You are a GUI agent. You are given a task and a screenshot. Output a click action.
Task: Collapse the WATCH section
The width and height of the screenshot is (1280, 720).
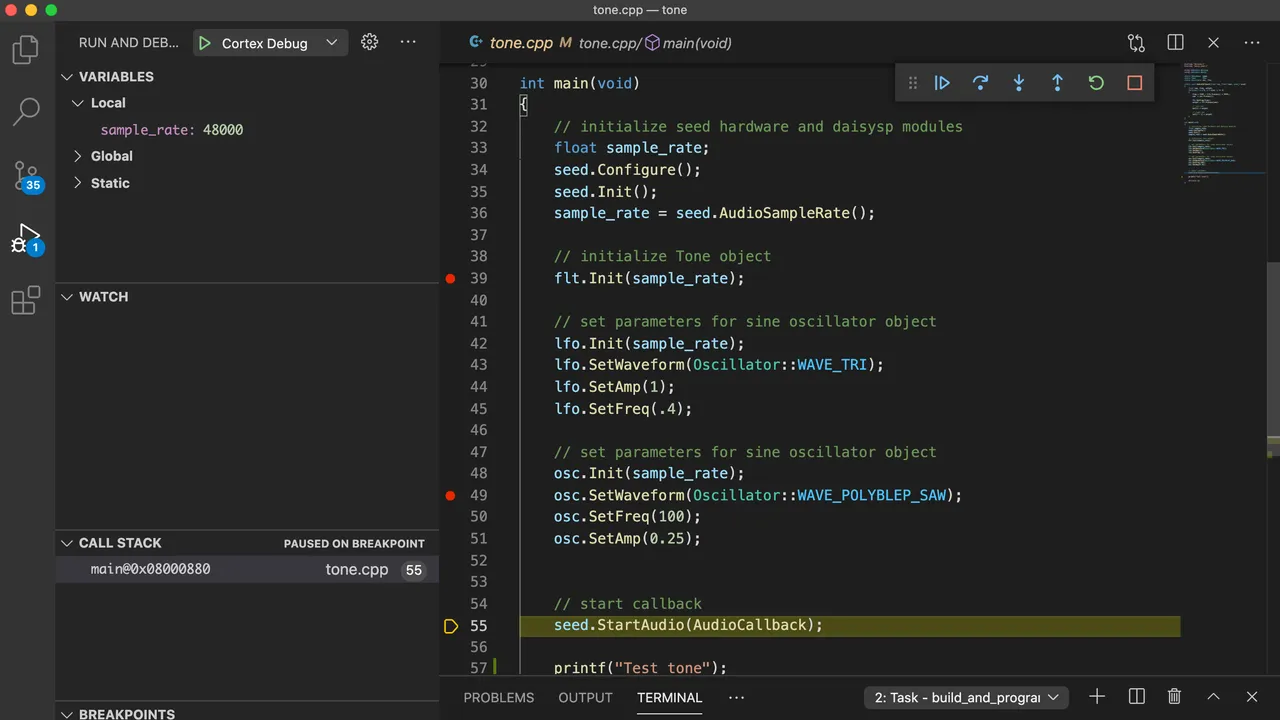pos(67,297)
